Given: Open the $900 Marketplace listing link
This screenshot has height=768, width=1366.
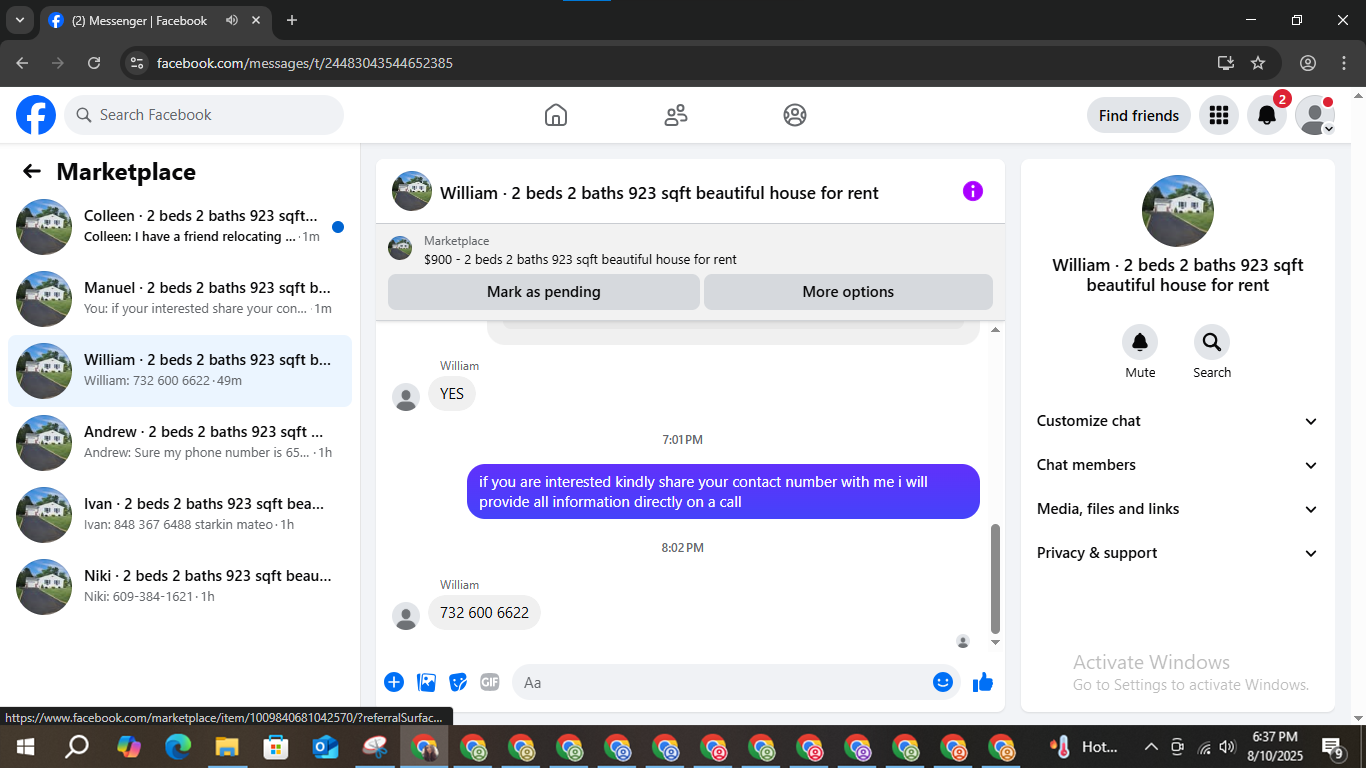Looking at the screenshot, I should click(x=580, y=259).
